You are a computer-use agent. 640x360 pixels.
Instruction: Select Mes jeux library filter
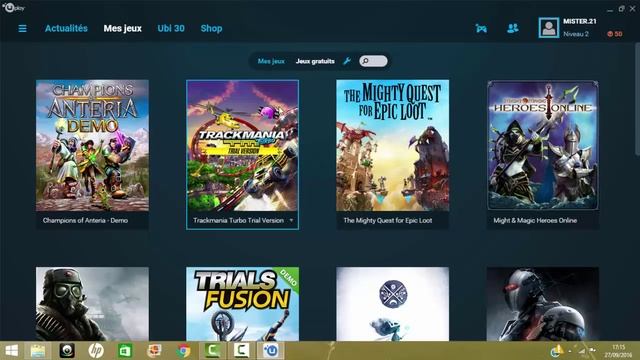coord(271,61)
